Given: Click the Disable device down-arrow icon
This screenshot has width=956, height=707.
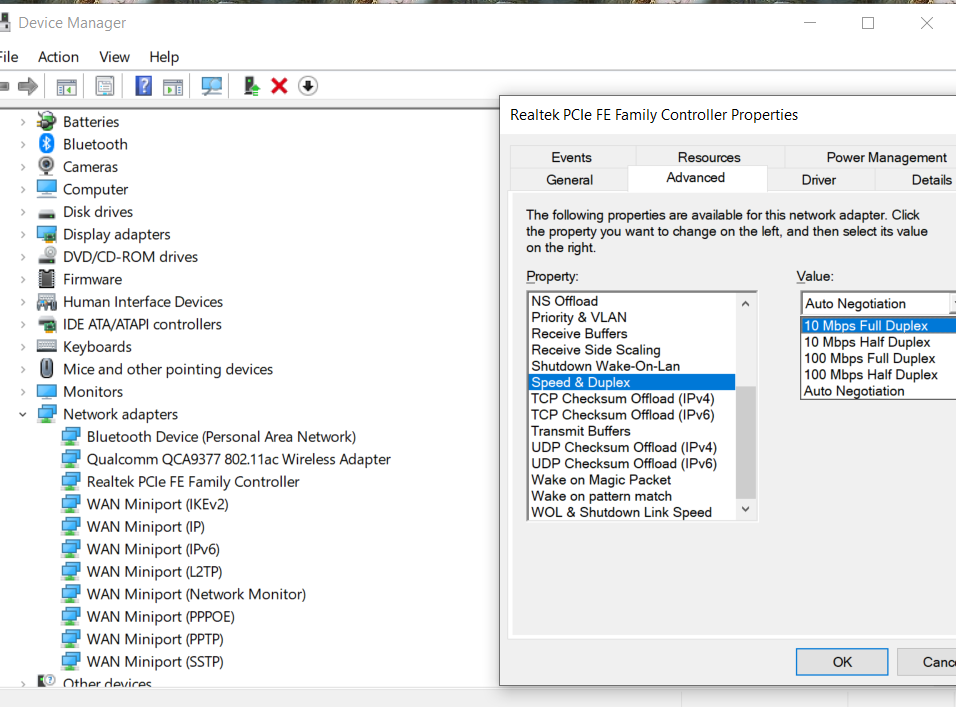Looking at the screenshot, I should [x=308, y=87].
